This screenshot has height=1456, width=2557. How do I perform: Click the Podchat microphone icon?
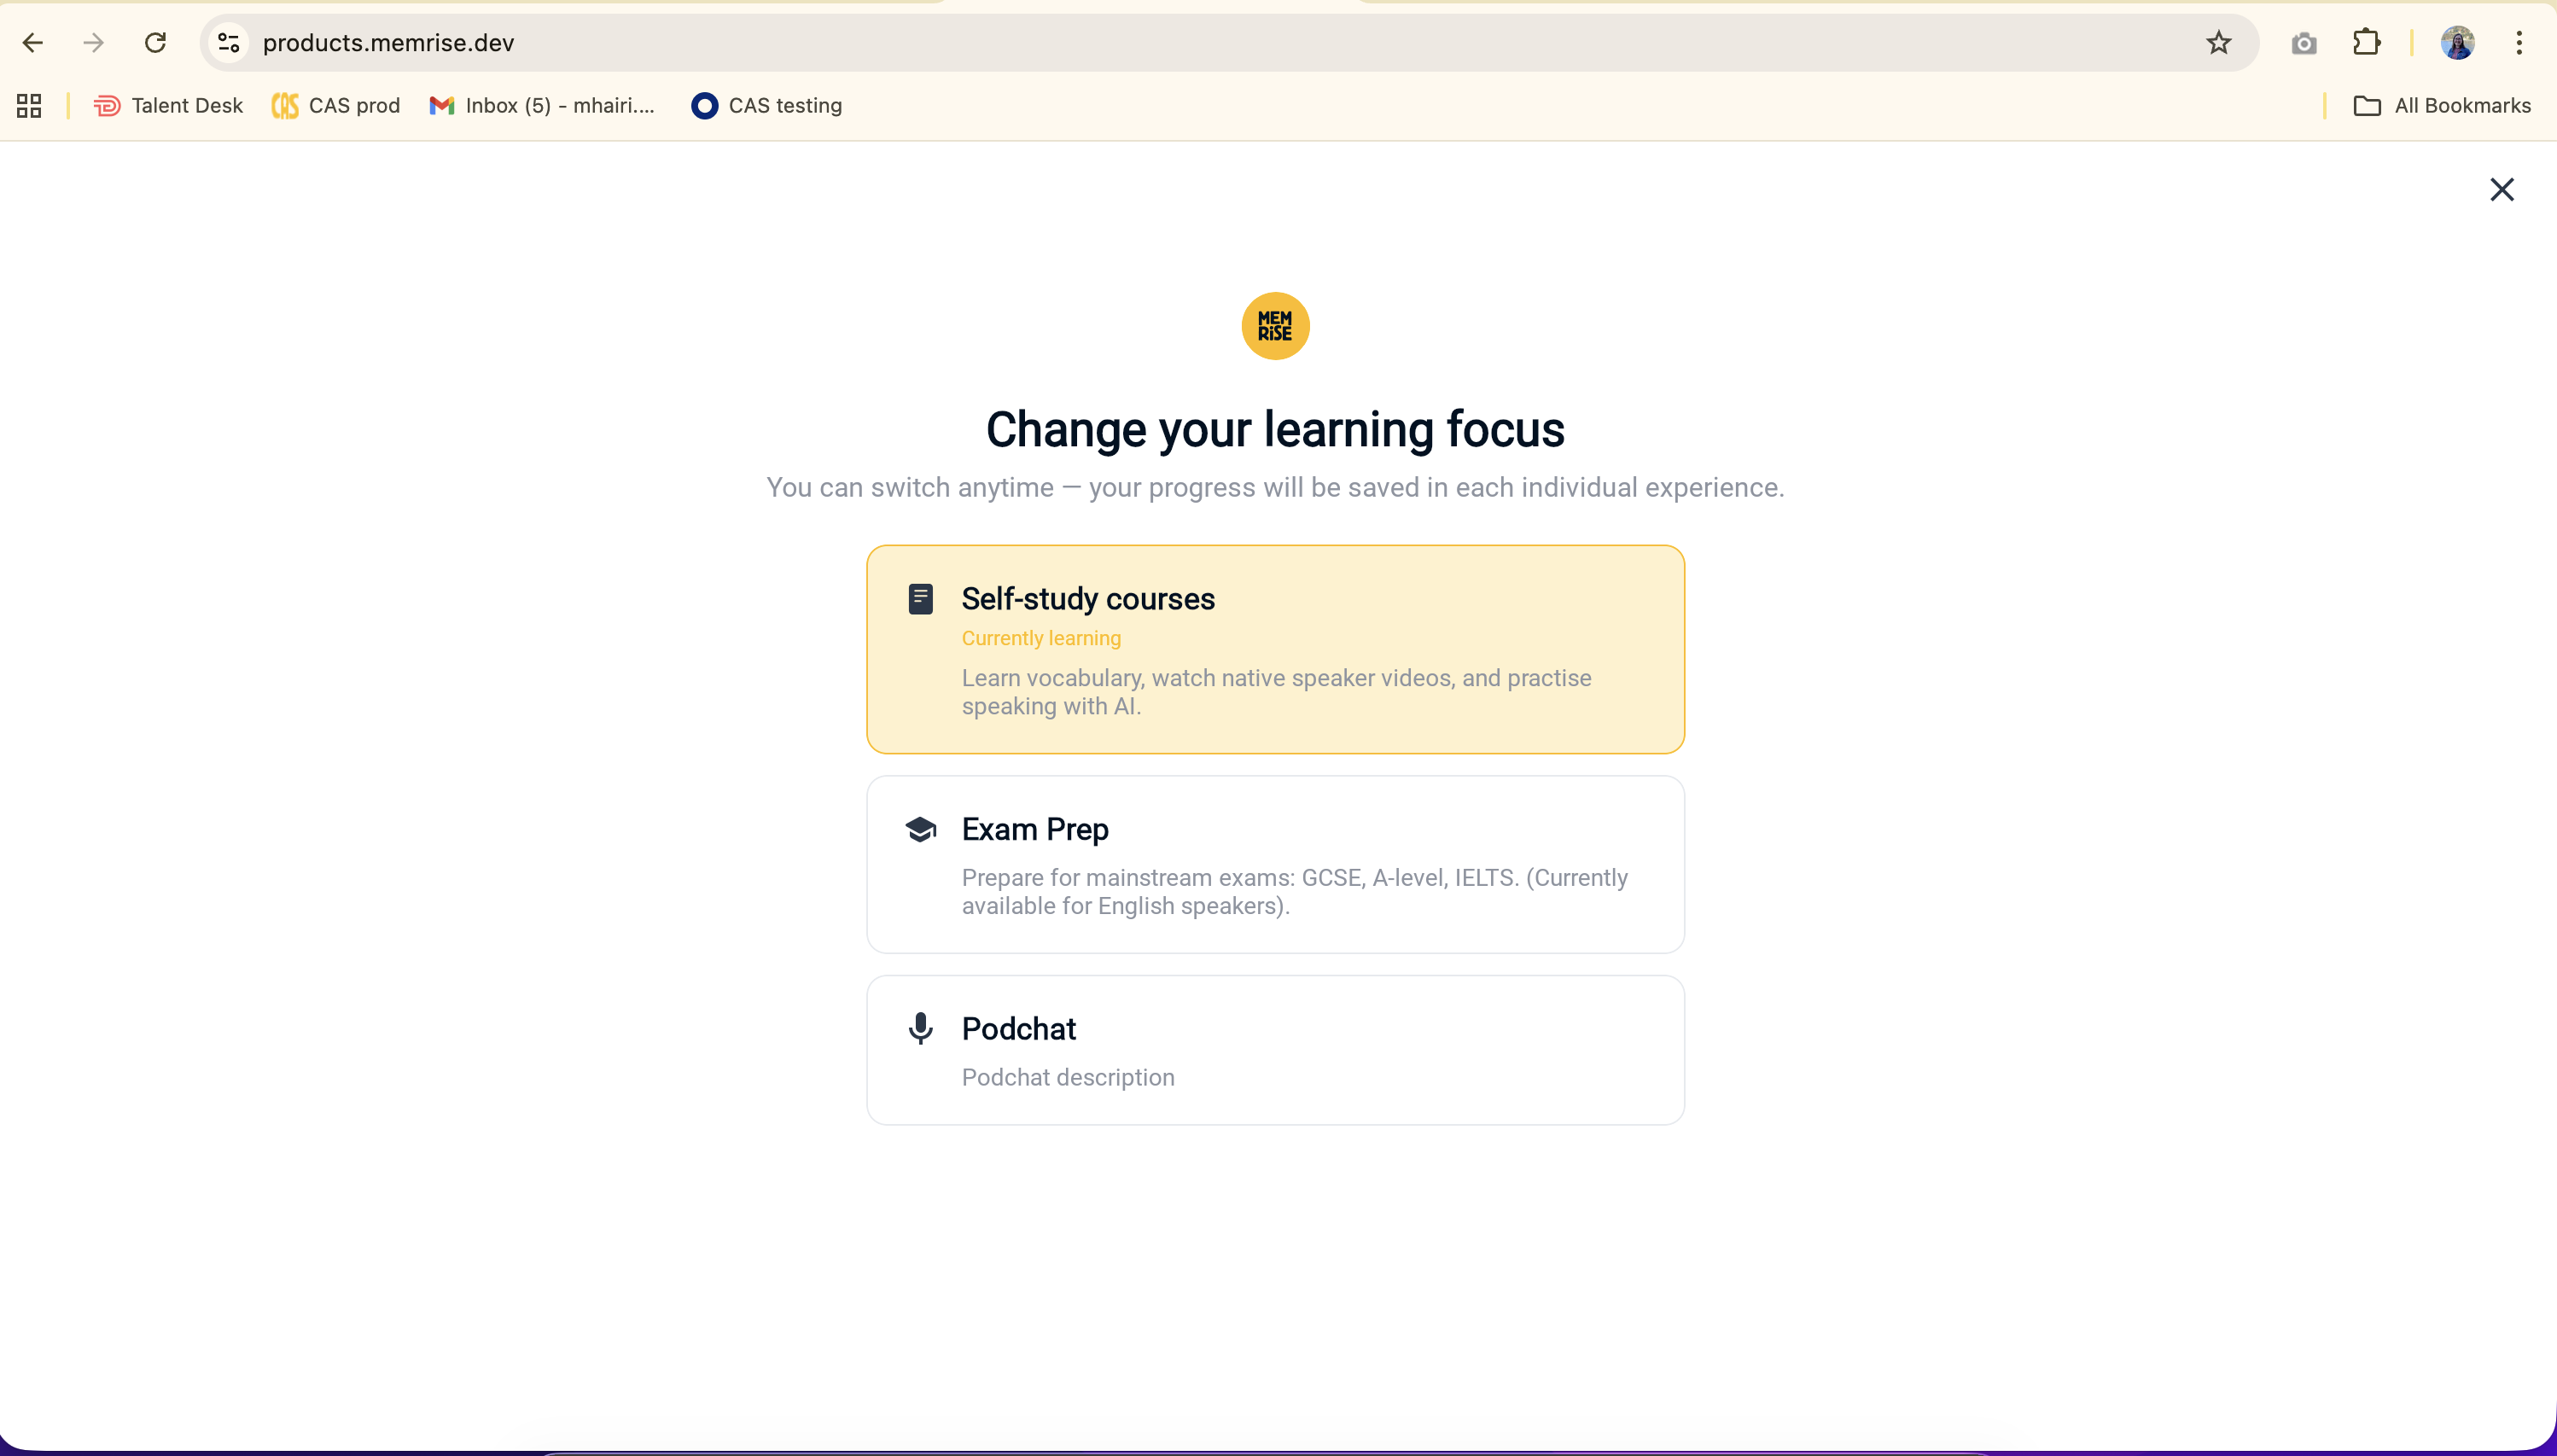(x=920, y=1028)
